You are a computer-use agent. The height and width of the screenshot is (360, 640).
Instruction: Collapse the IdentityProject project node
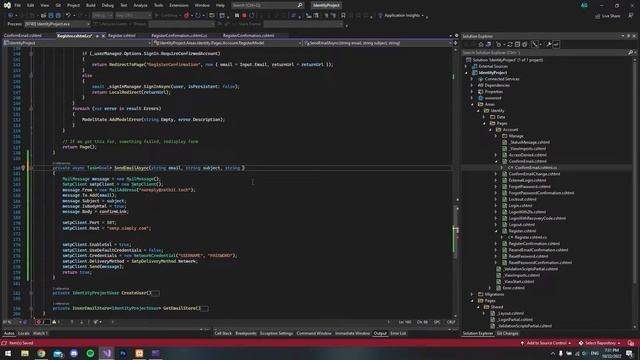click(x=467, y=73)
